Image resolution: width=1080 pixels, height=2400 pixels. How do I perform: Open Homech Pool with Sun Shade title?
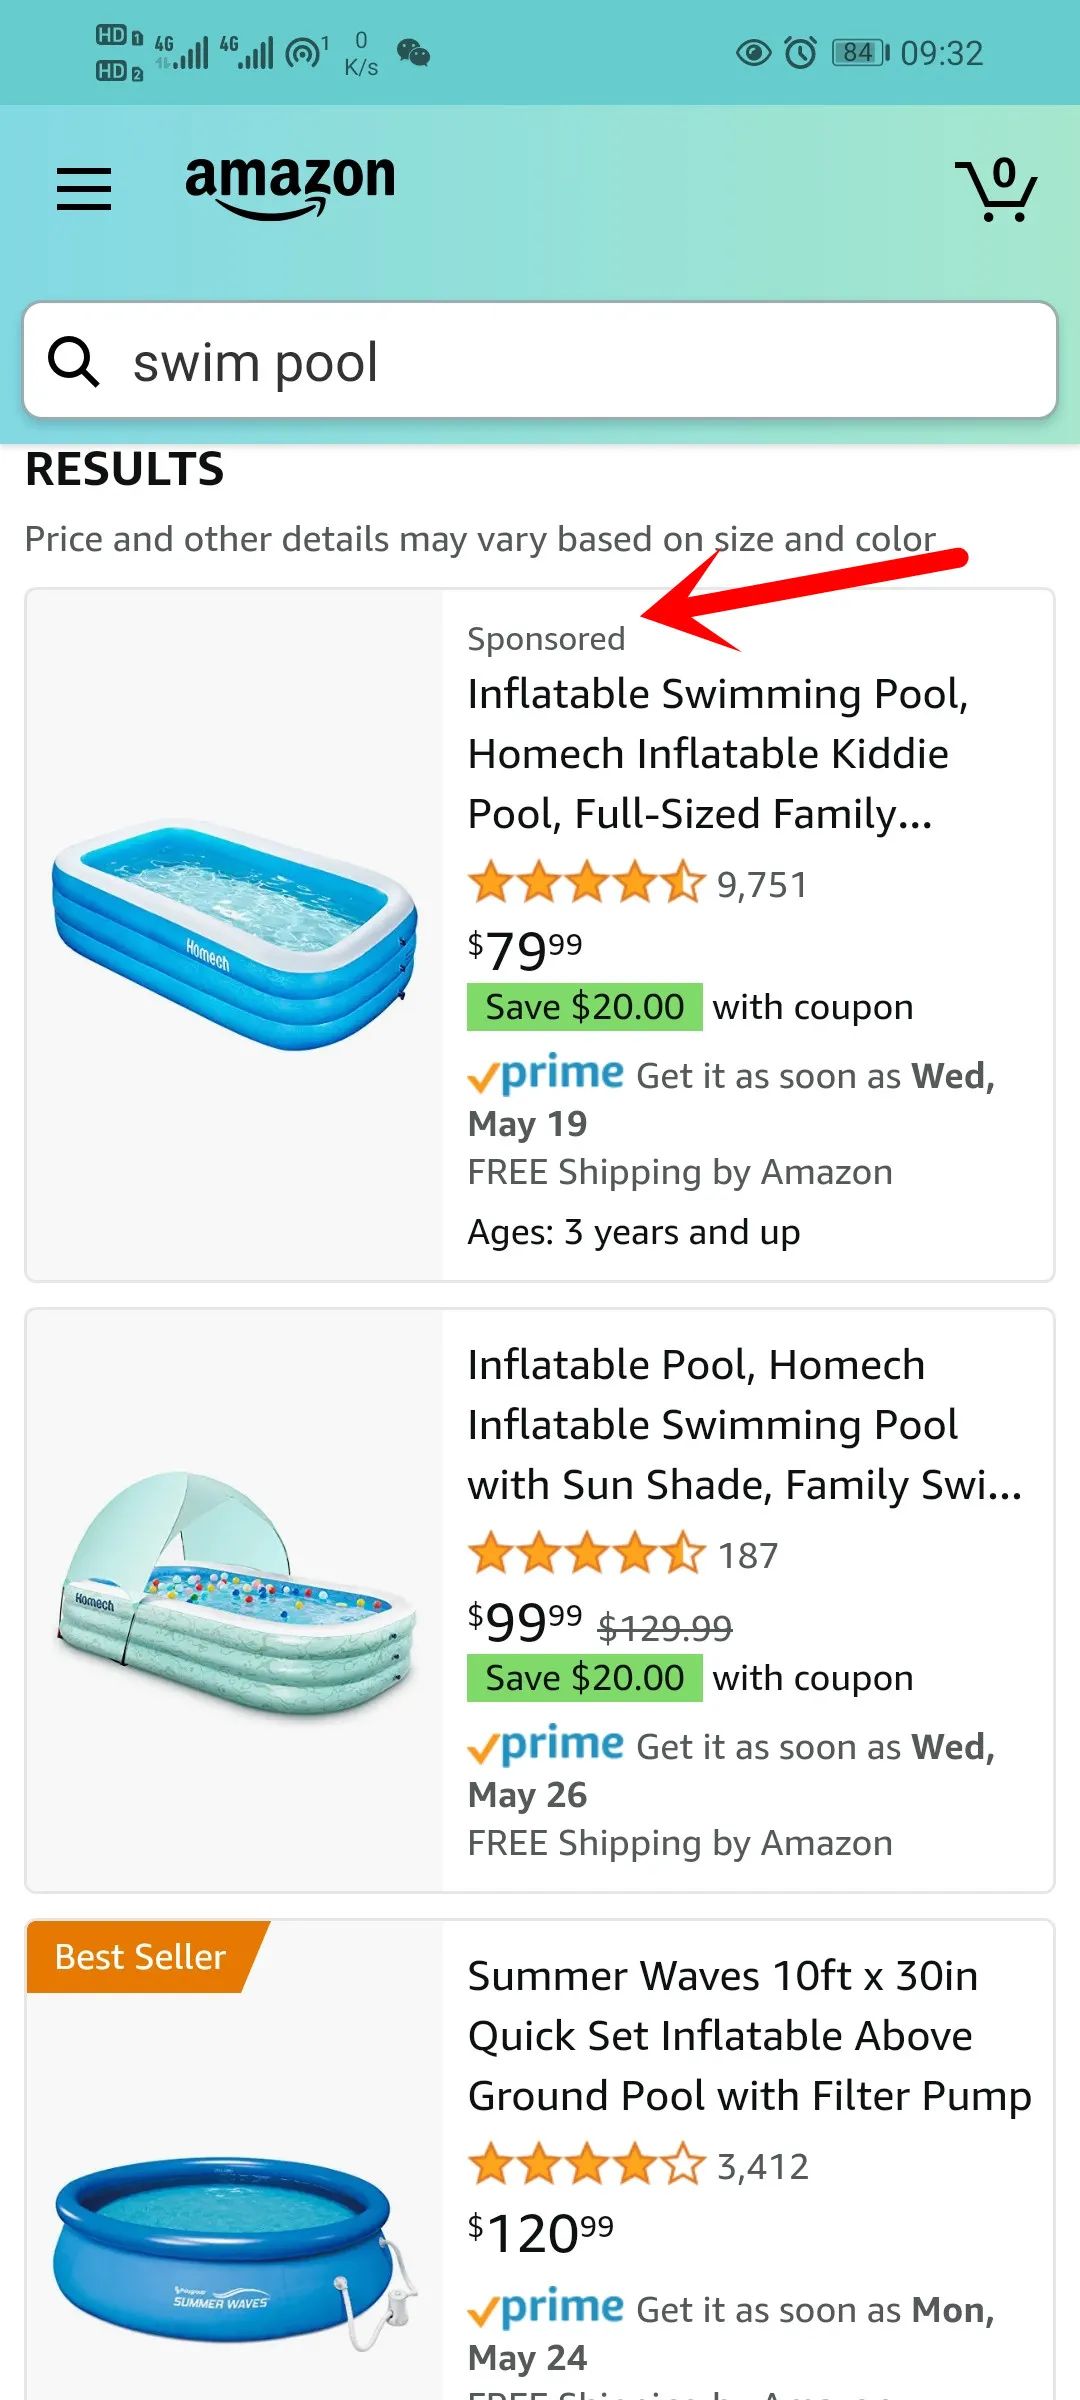pyautogui.click(x=745, y=1425)
